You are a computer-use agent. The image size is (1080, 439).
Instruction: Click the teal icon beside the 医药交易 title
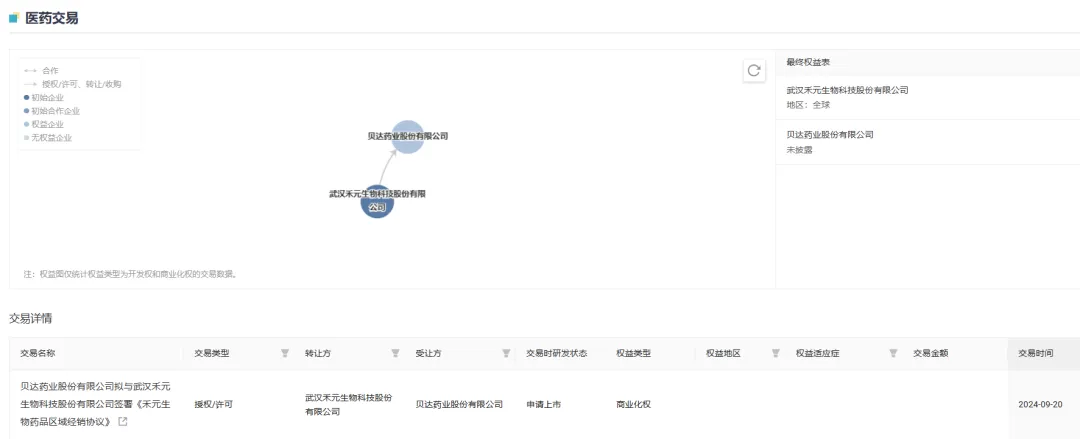13,18
